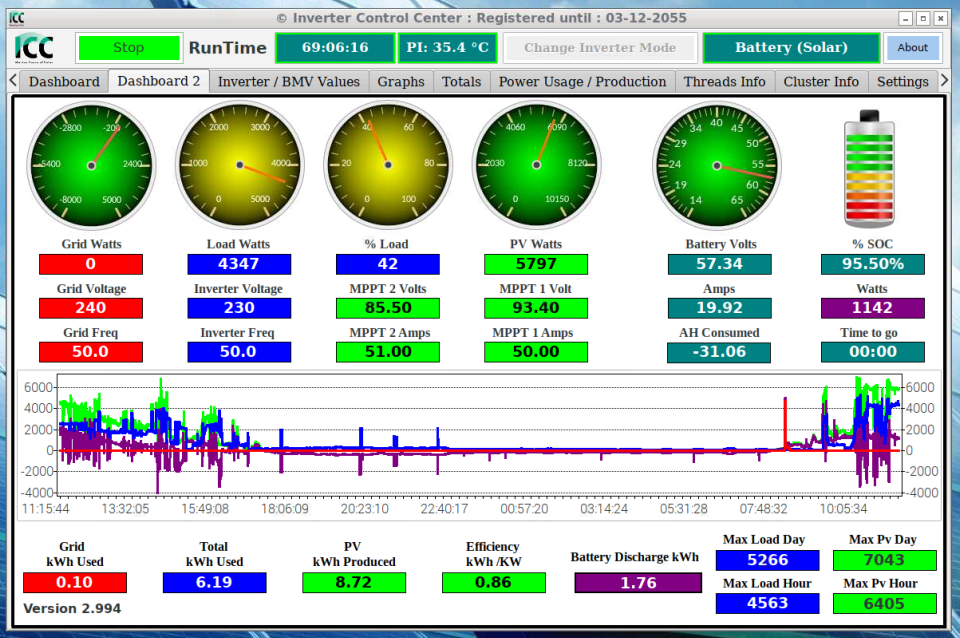Click the % Load gauge dial

click(388, 165)
